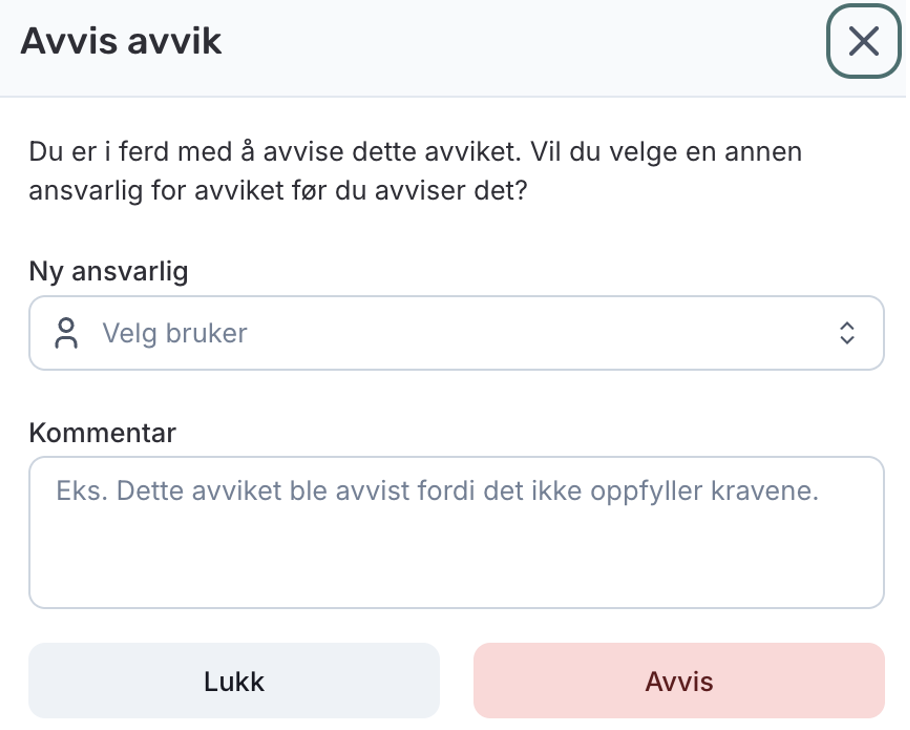Close the dialog with the X icon
910x730 pixels.
coord(863,41)
